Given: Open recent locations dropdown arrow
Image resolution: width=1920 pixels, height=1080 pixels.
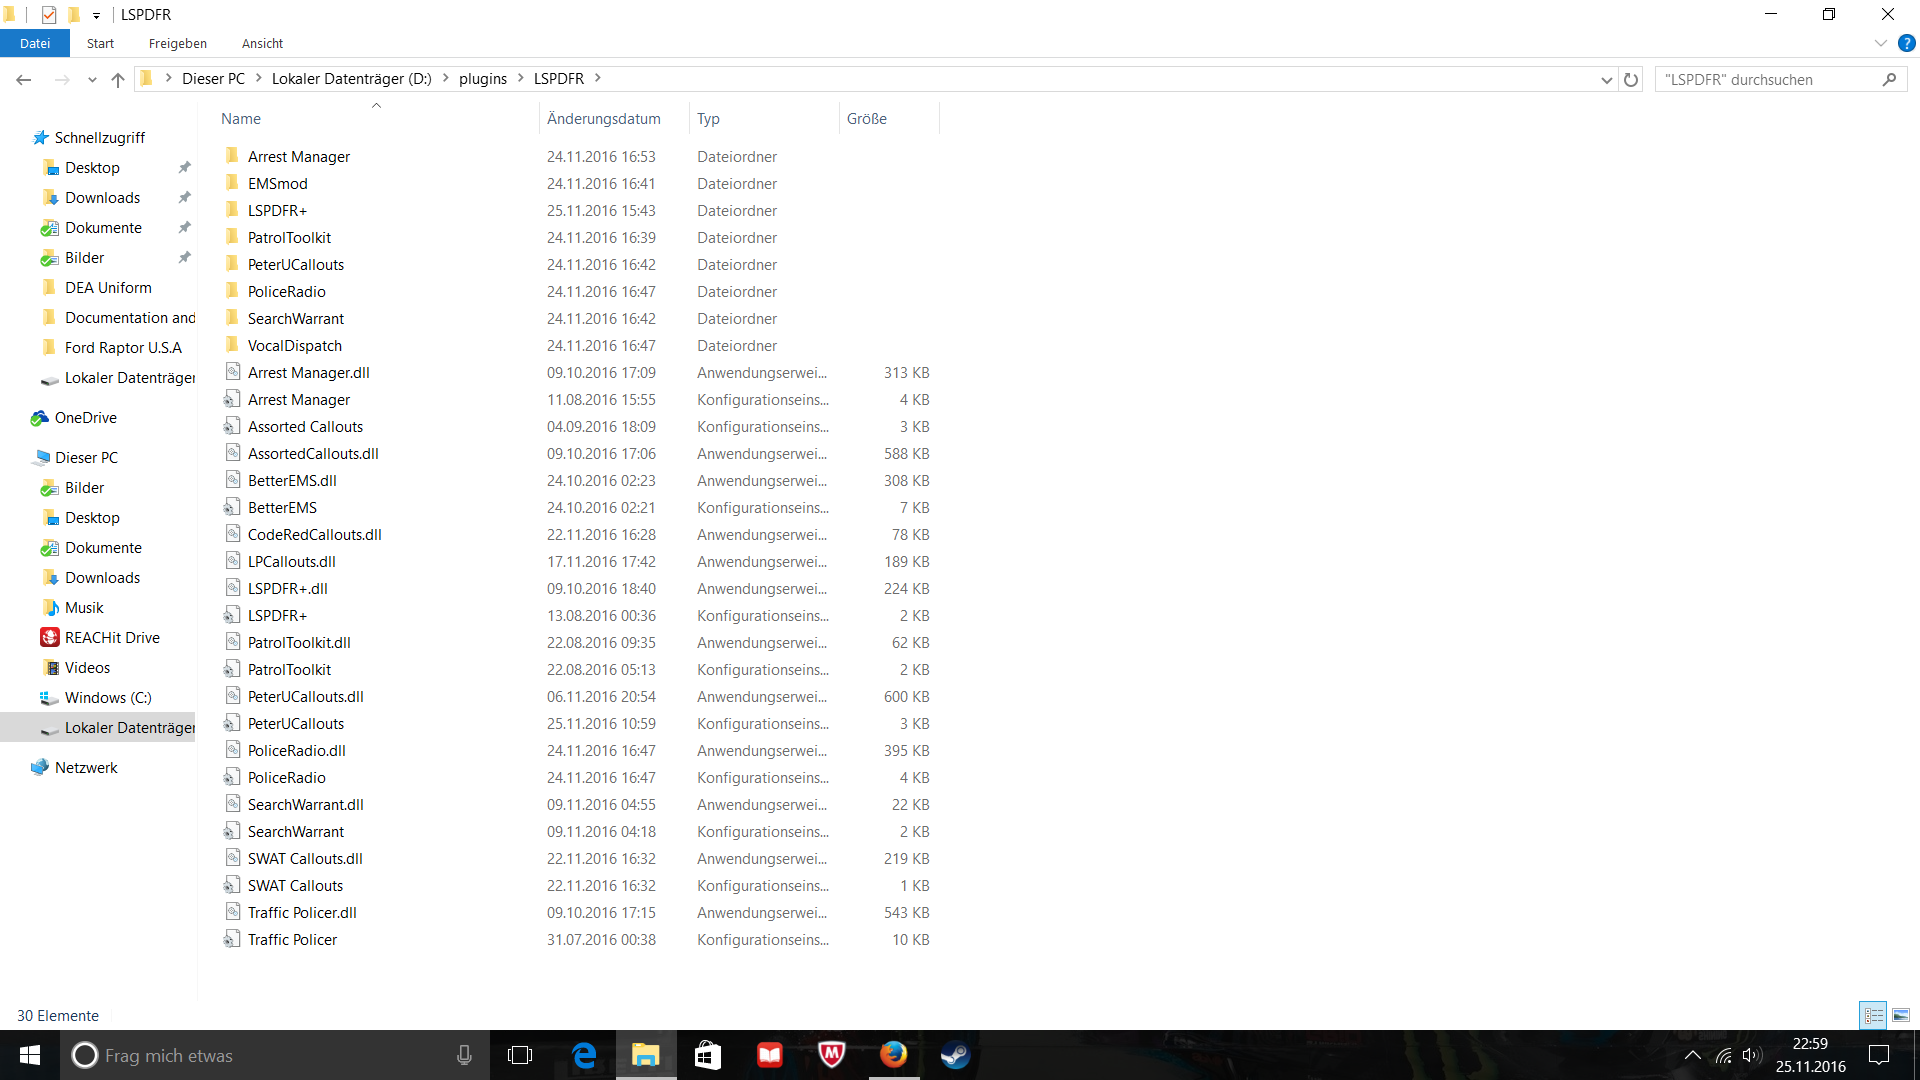Looking at the screenshot, I should [92, 79].
